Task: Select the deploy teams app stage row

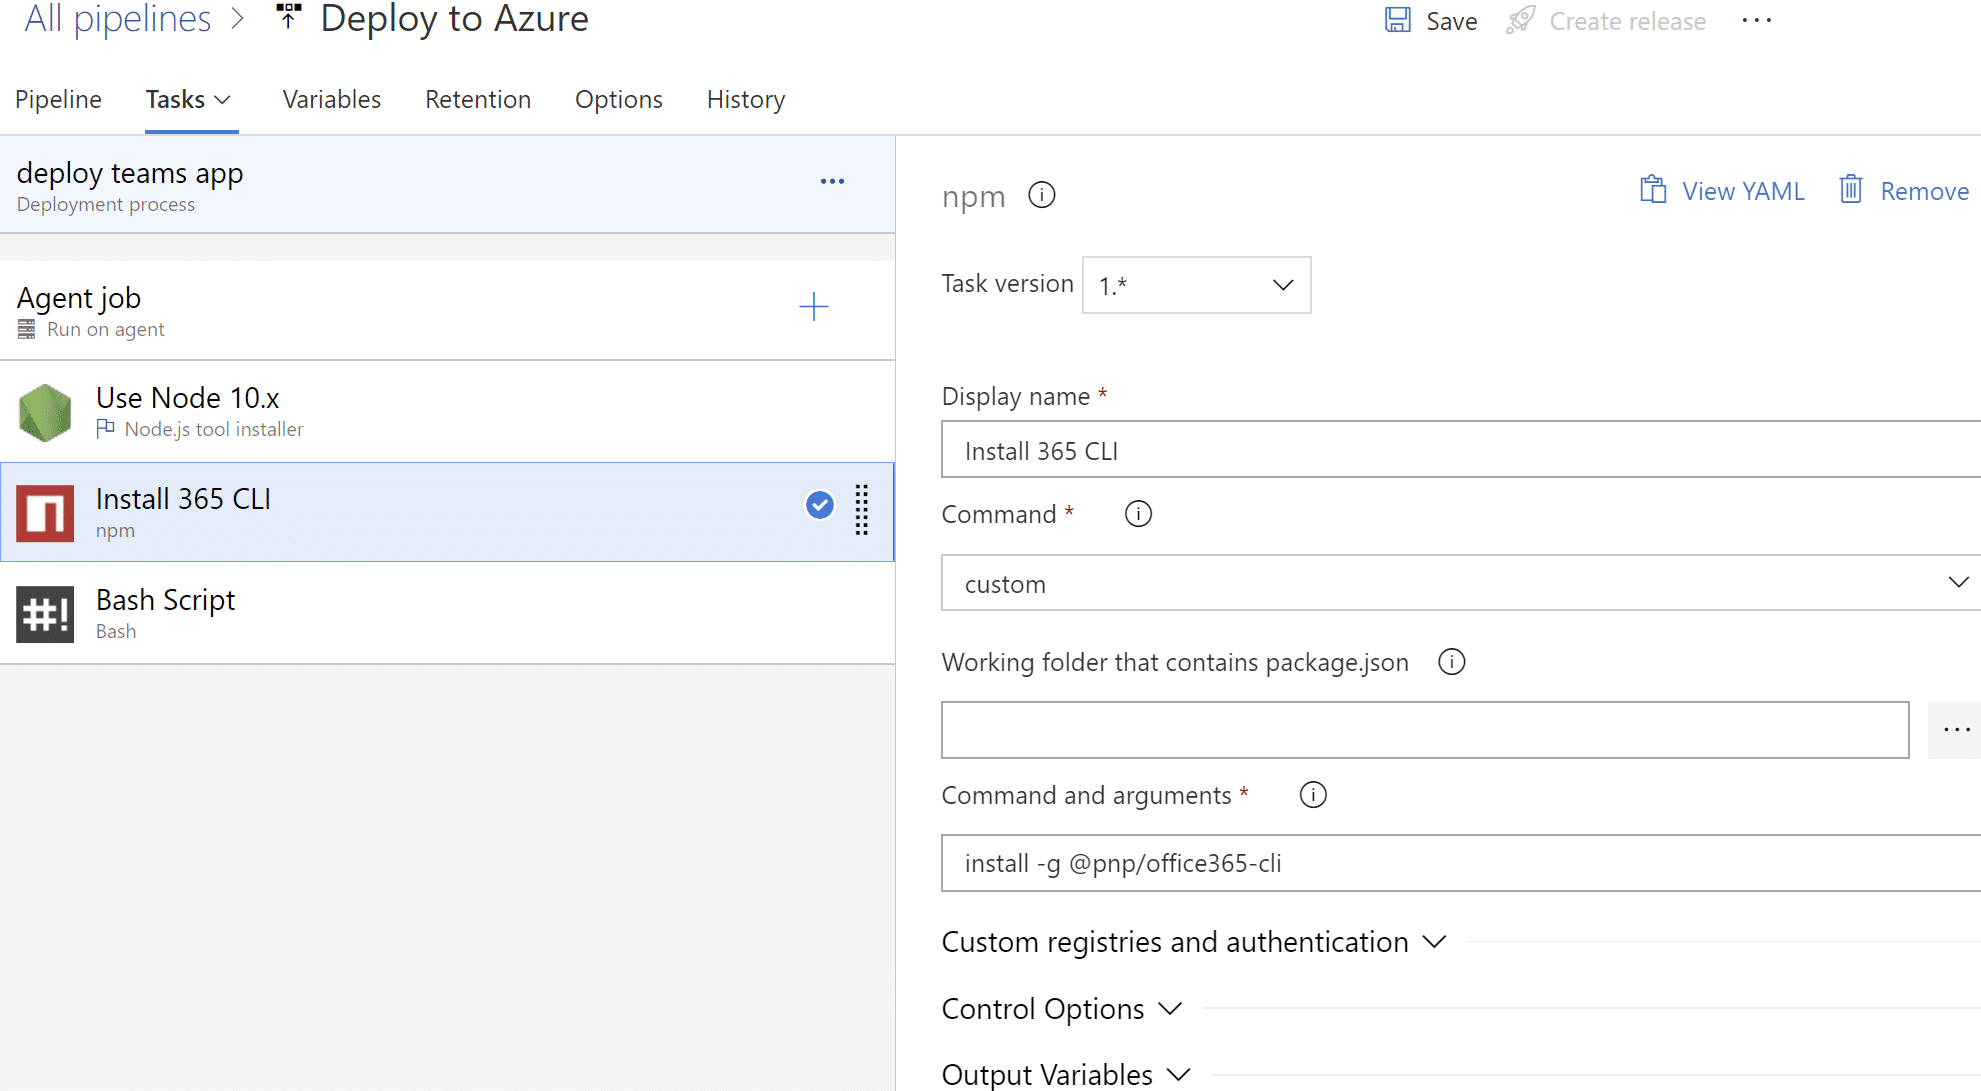Action: click(447, 185)
